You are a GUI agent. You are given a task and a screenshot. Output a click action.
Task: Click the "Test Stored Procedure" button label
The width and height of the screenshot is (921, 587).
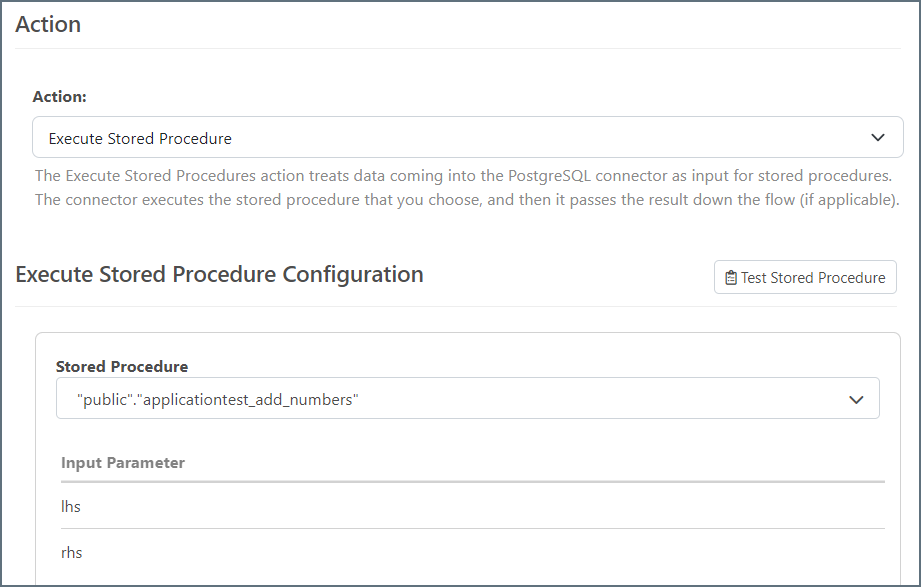pos(812,278)
